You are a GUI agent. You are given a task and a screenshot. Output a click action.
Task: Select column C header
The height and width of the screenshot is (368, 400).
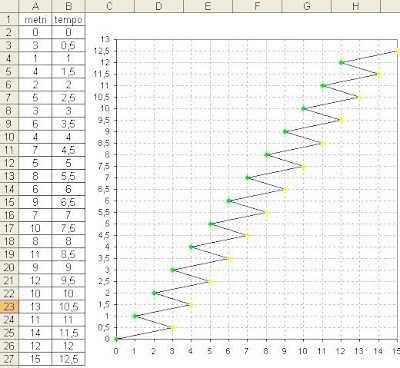click(x=110, y=6)
